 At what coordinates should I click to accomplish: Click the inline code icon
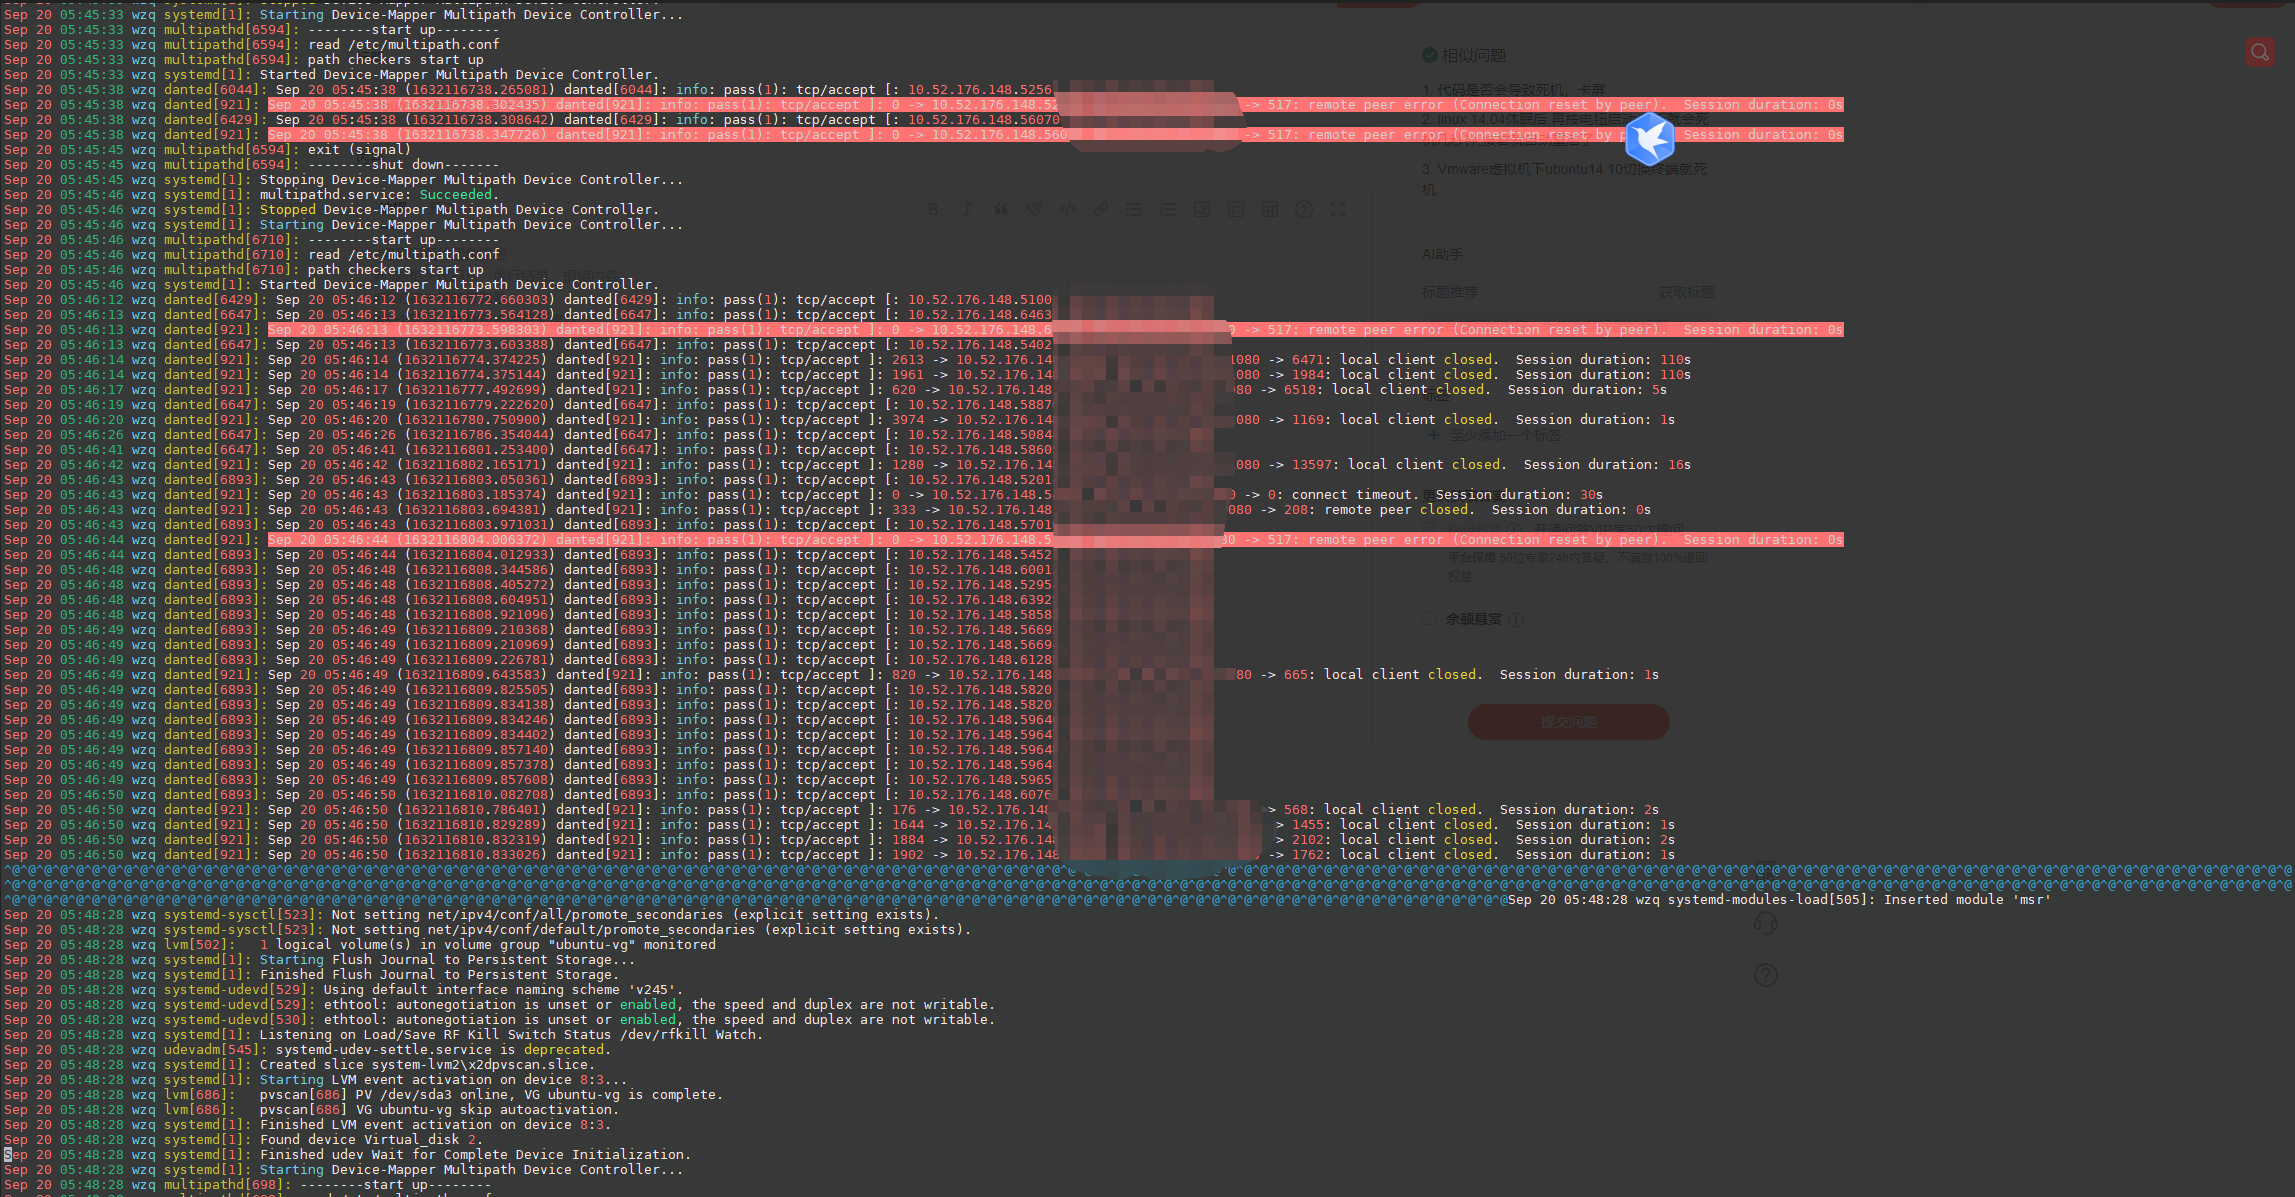point(1068,209)
